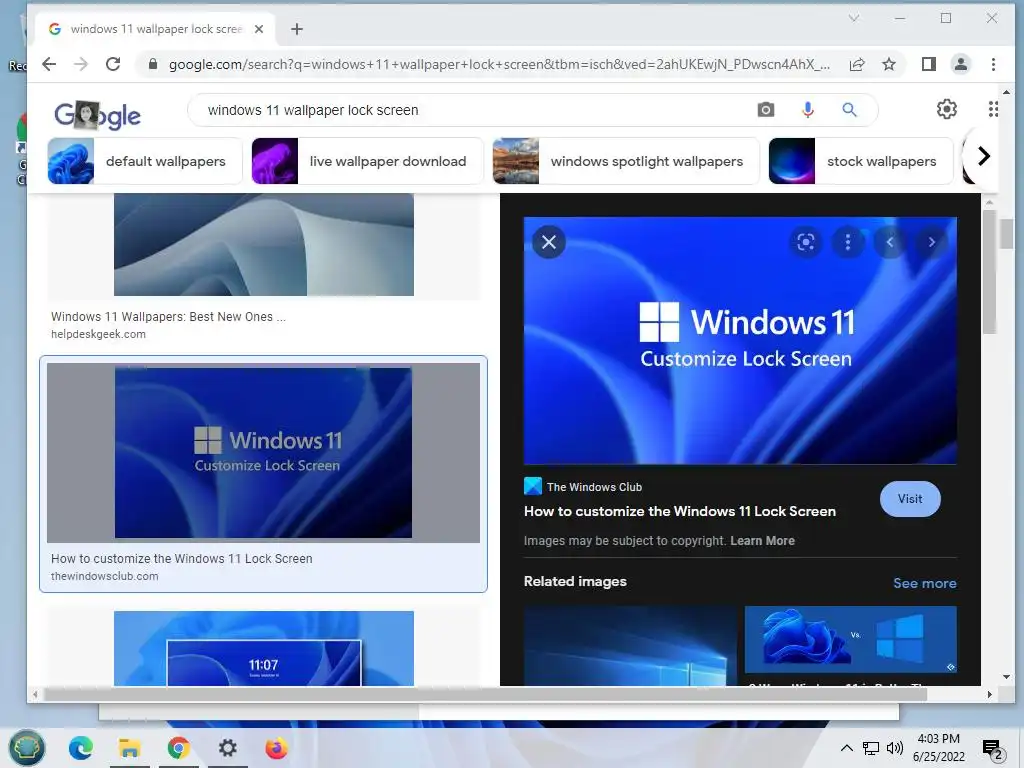Open preview panel more options menu

click(x=848, y=242)
